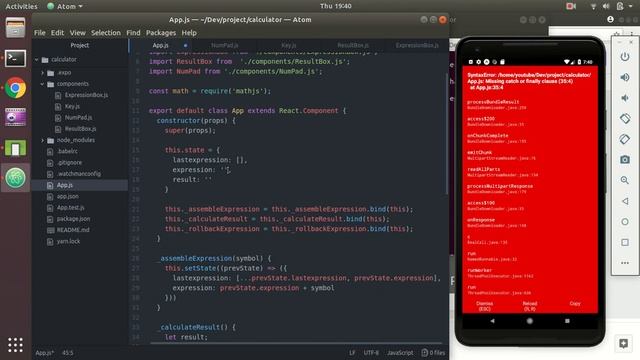
Task: Click the 45:5 cursor position in the status bar
Action: pyautogui.click(x=68, y=353)
